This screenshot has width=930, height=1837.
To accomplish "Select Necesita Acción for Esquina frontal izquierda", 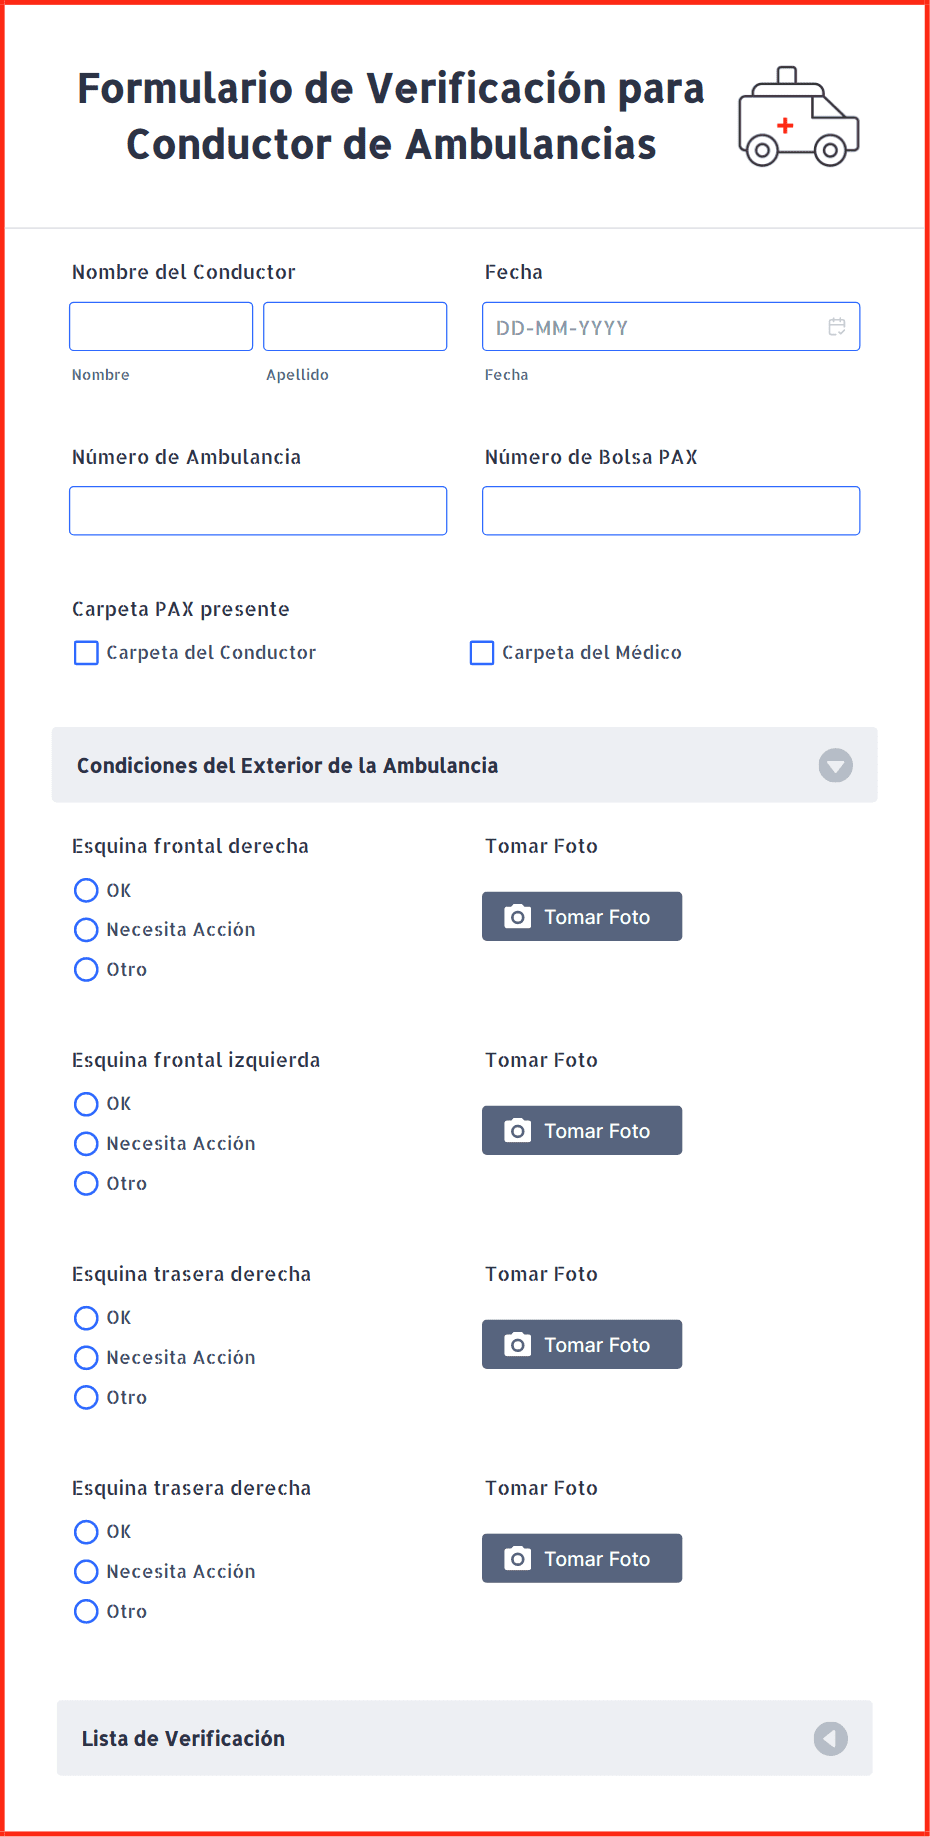I will [x=87, y=1143].
